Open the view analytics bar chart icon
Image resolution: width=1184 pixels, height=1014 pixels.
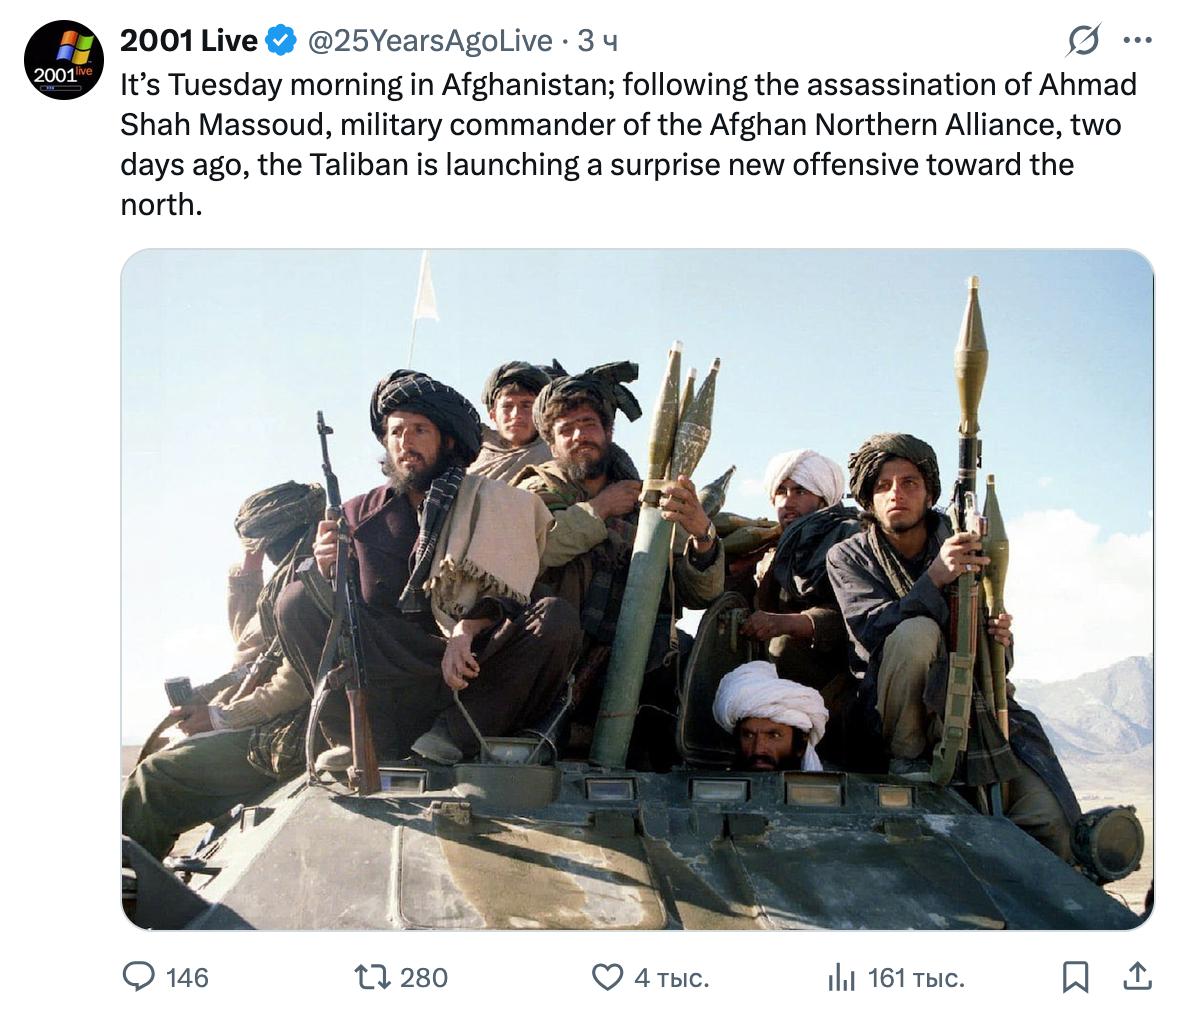[841, 978]
